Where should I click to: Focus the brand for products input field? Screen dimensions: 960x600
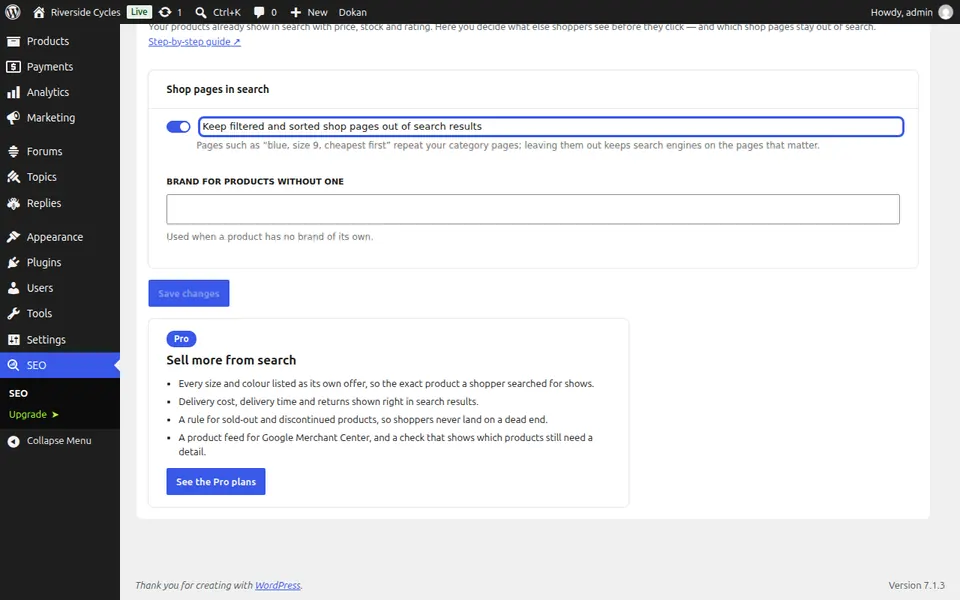(x=533, y=209)
